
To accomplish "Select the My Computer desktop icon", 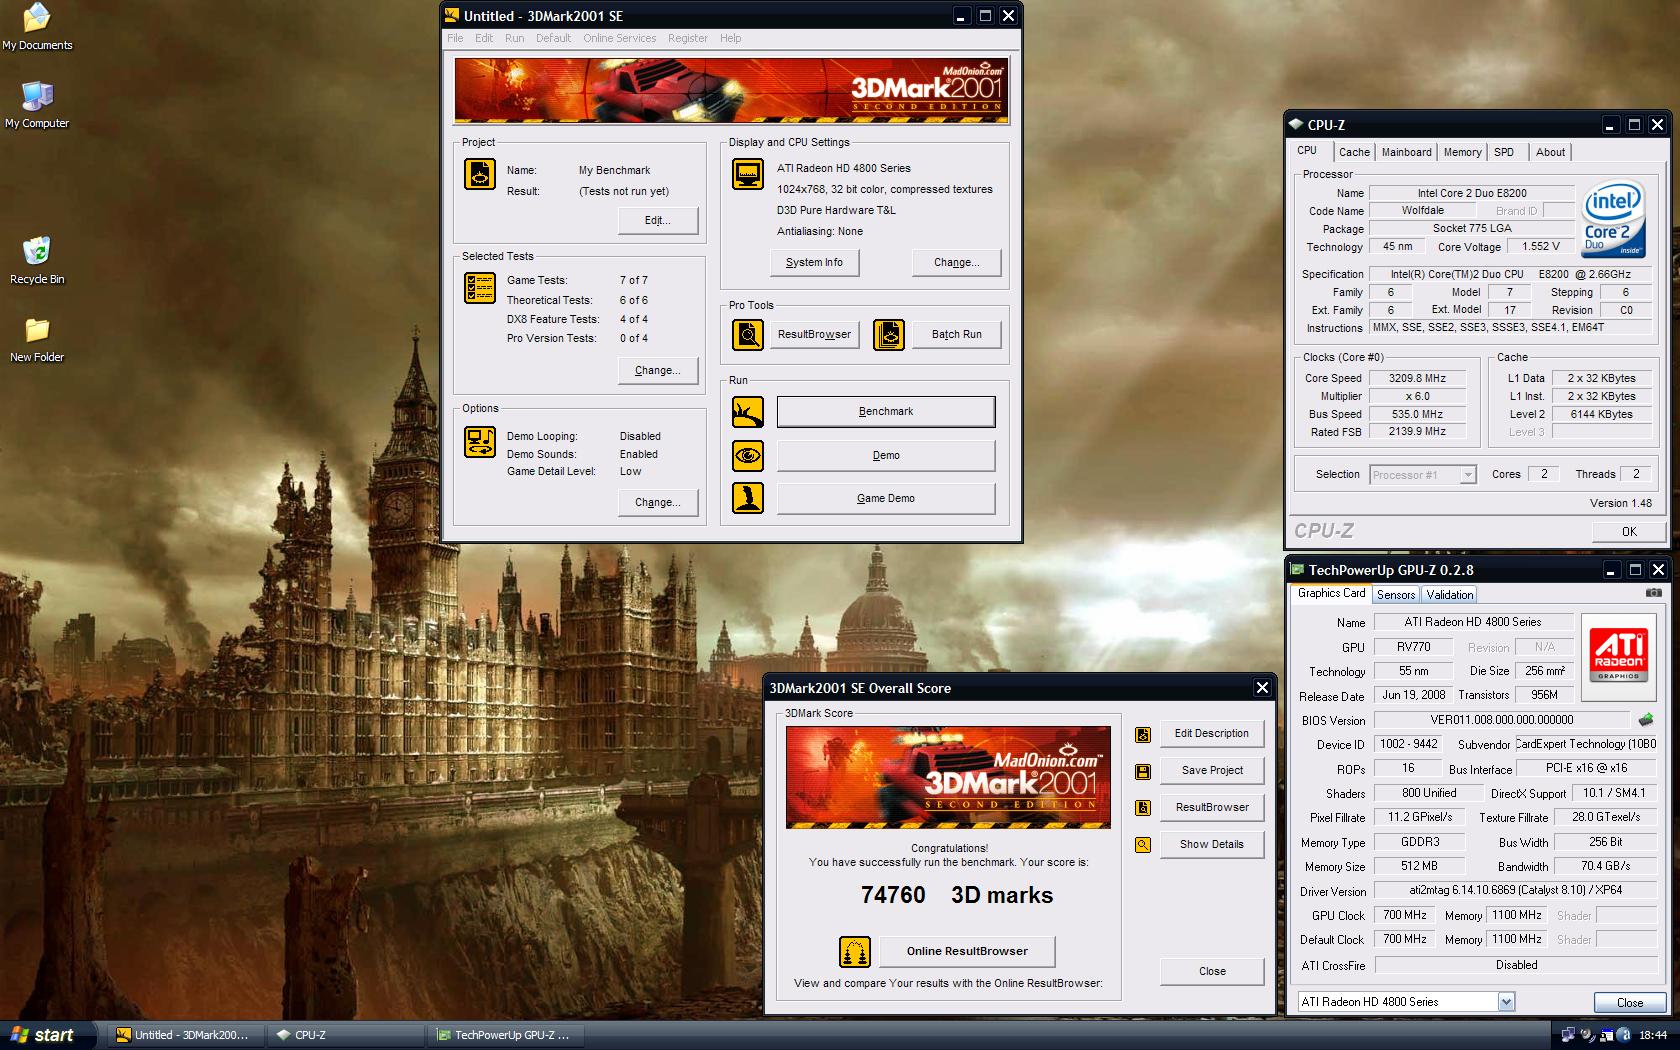I will (x=37, y=104).
